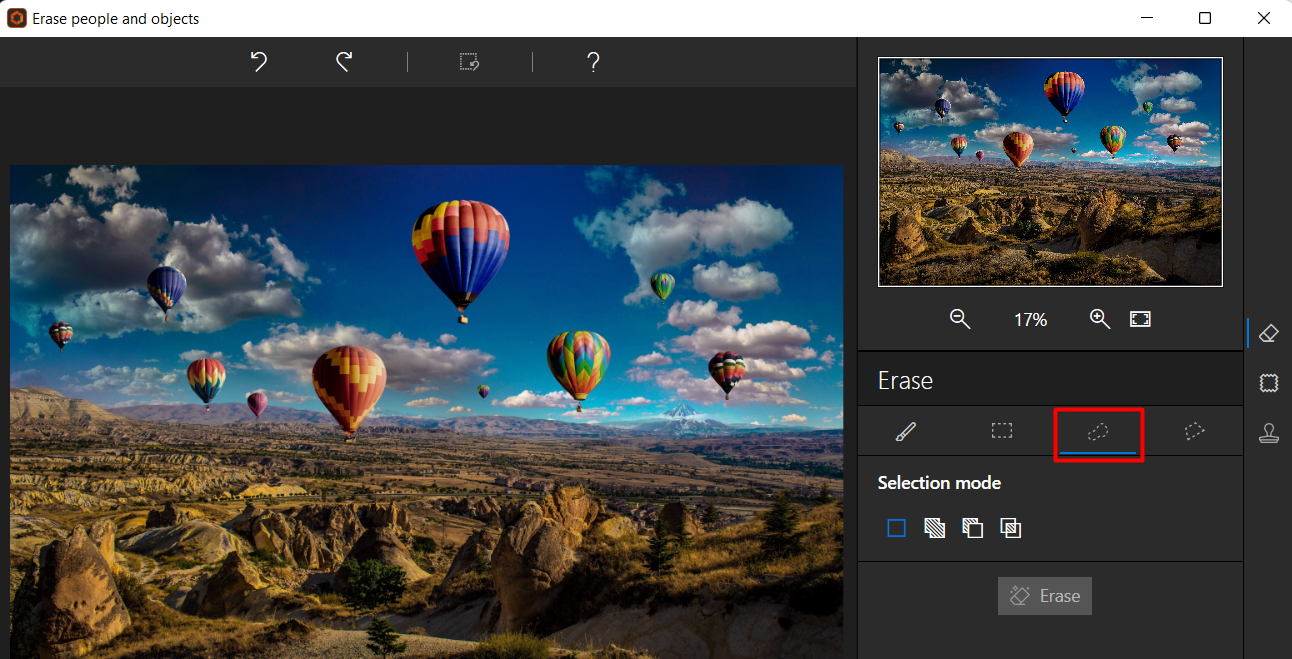The height and width of the screenshot is (659, 1292).
Task: Choose the new selection mode
Action: pos(896,528)
